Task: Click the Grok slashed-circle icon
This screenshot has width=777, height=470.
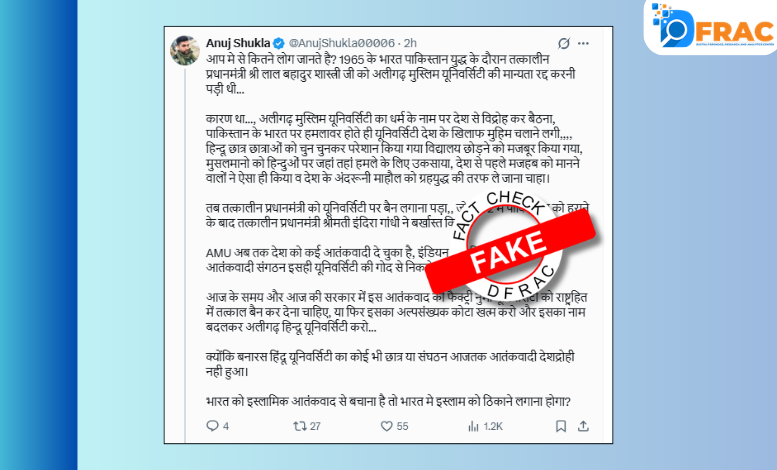Action: tap(563, 44)
